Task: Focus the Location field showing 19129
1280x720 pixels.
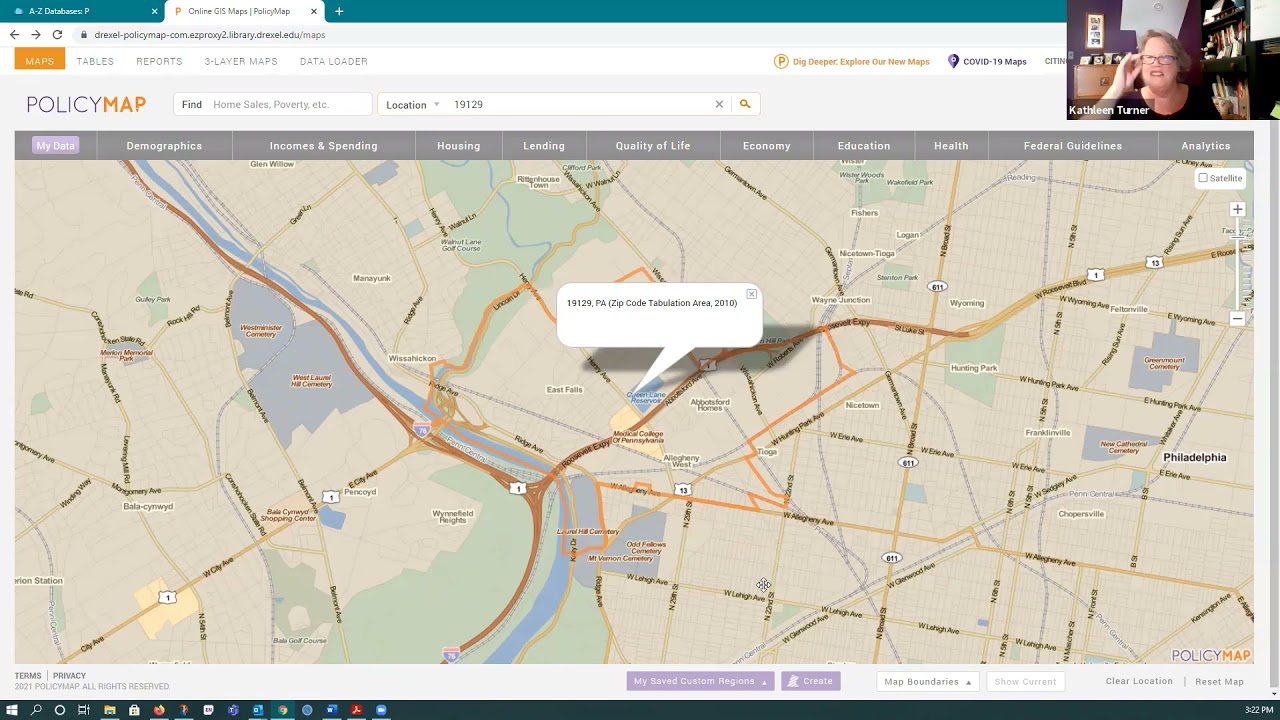Action: click(580, 104)
